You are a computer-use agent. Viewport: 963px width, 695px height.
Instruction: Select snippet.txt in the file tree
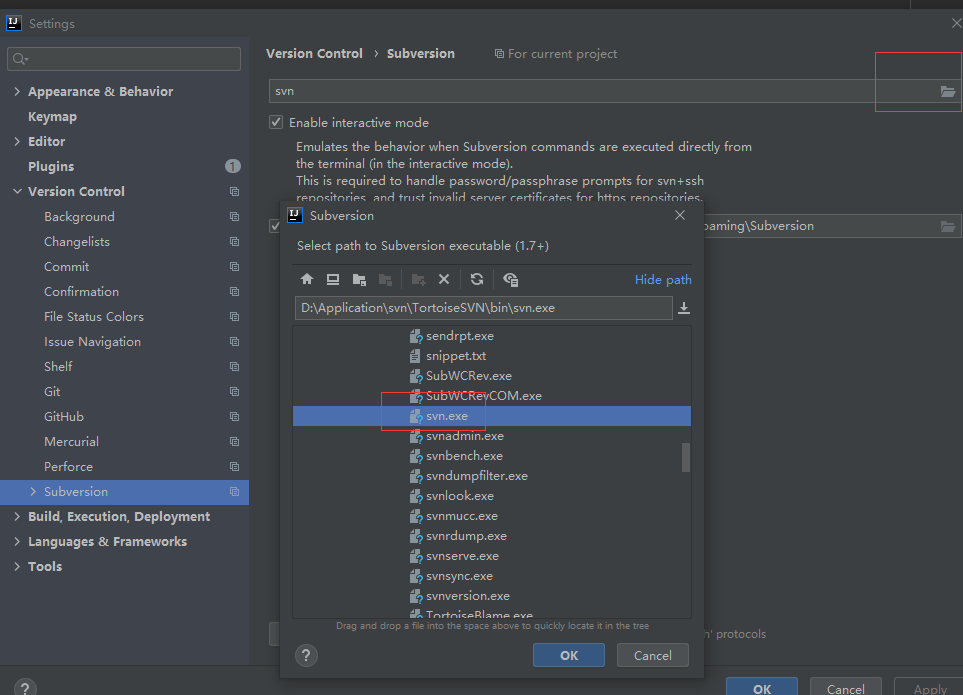pos(491,355)
